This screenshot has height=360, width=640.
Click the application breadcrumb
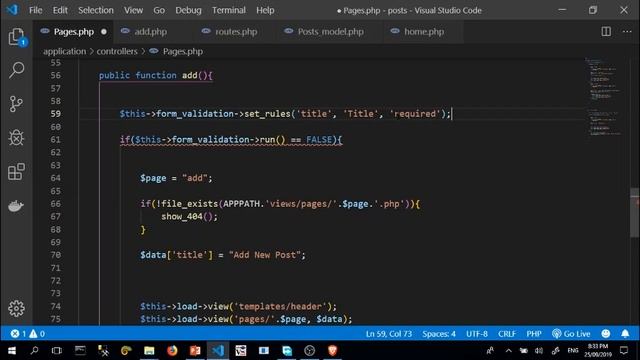click(64, 51)
